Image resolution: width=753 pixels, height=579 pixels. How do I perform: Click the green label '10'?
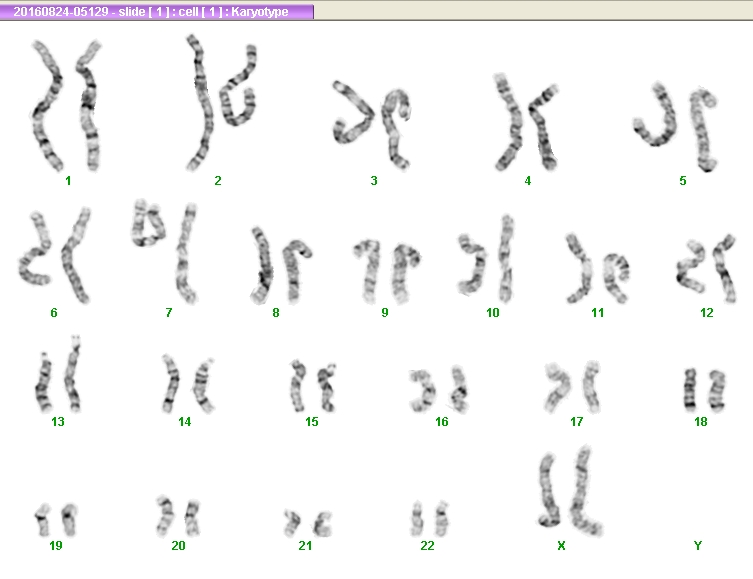click(493, 313)
